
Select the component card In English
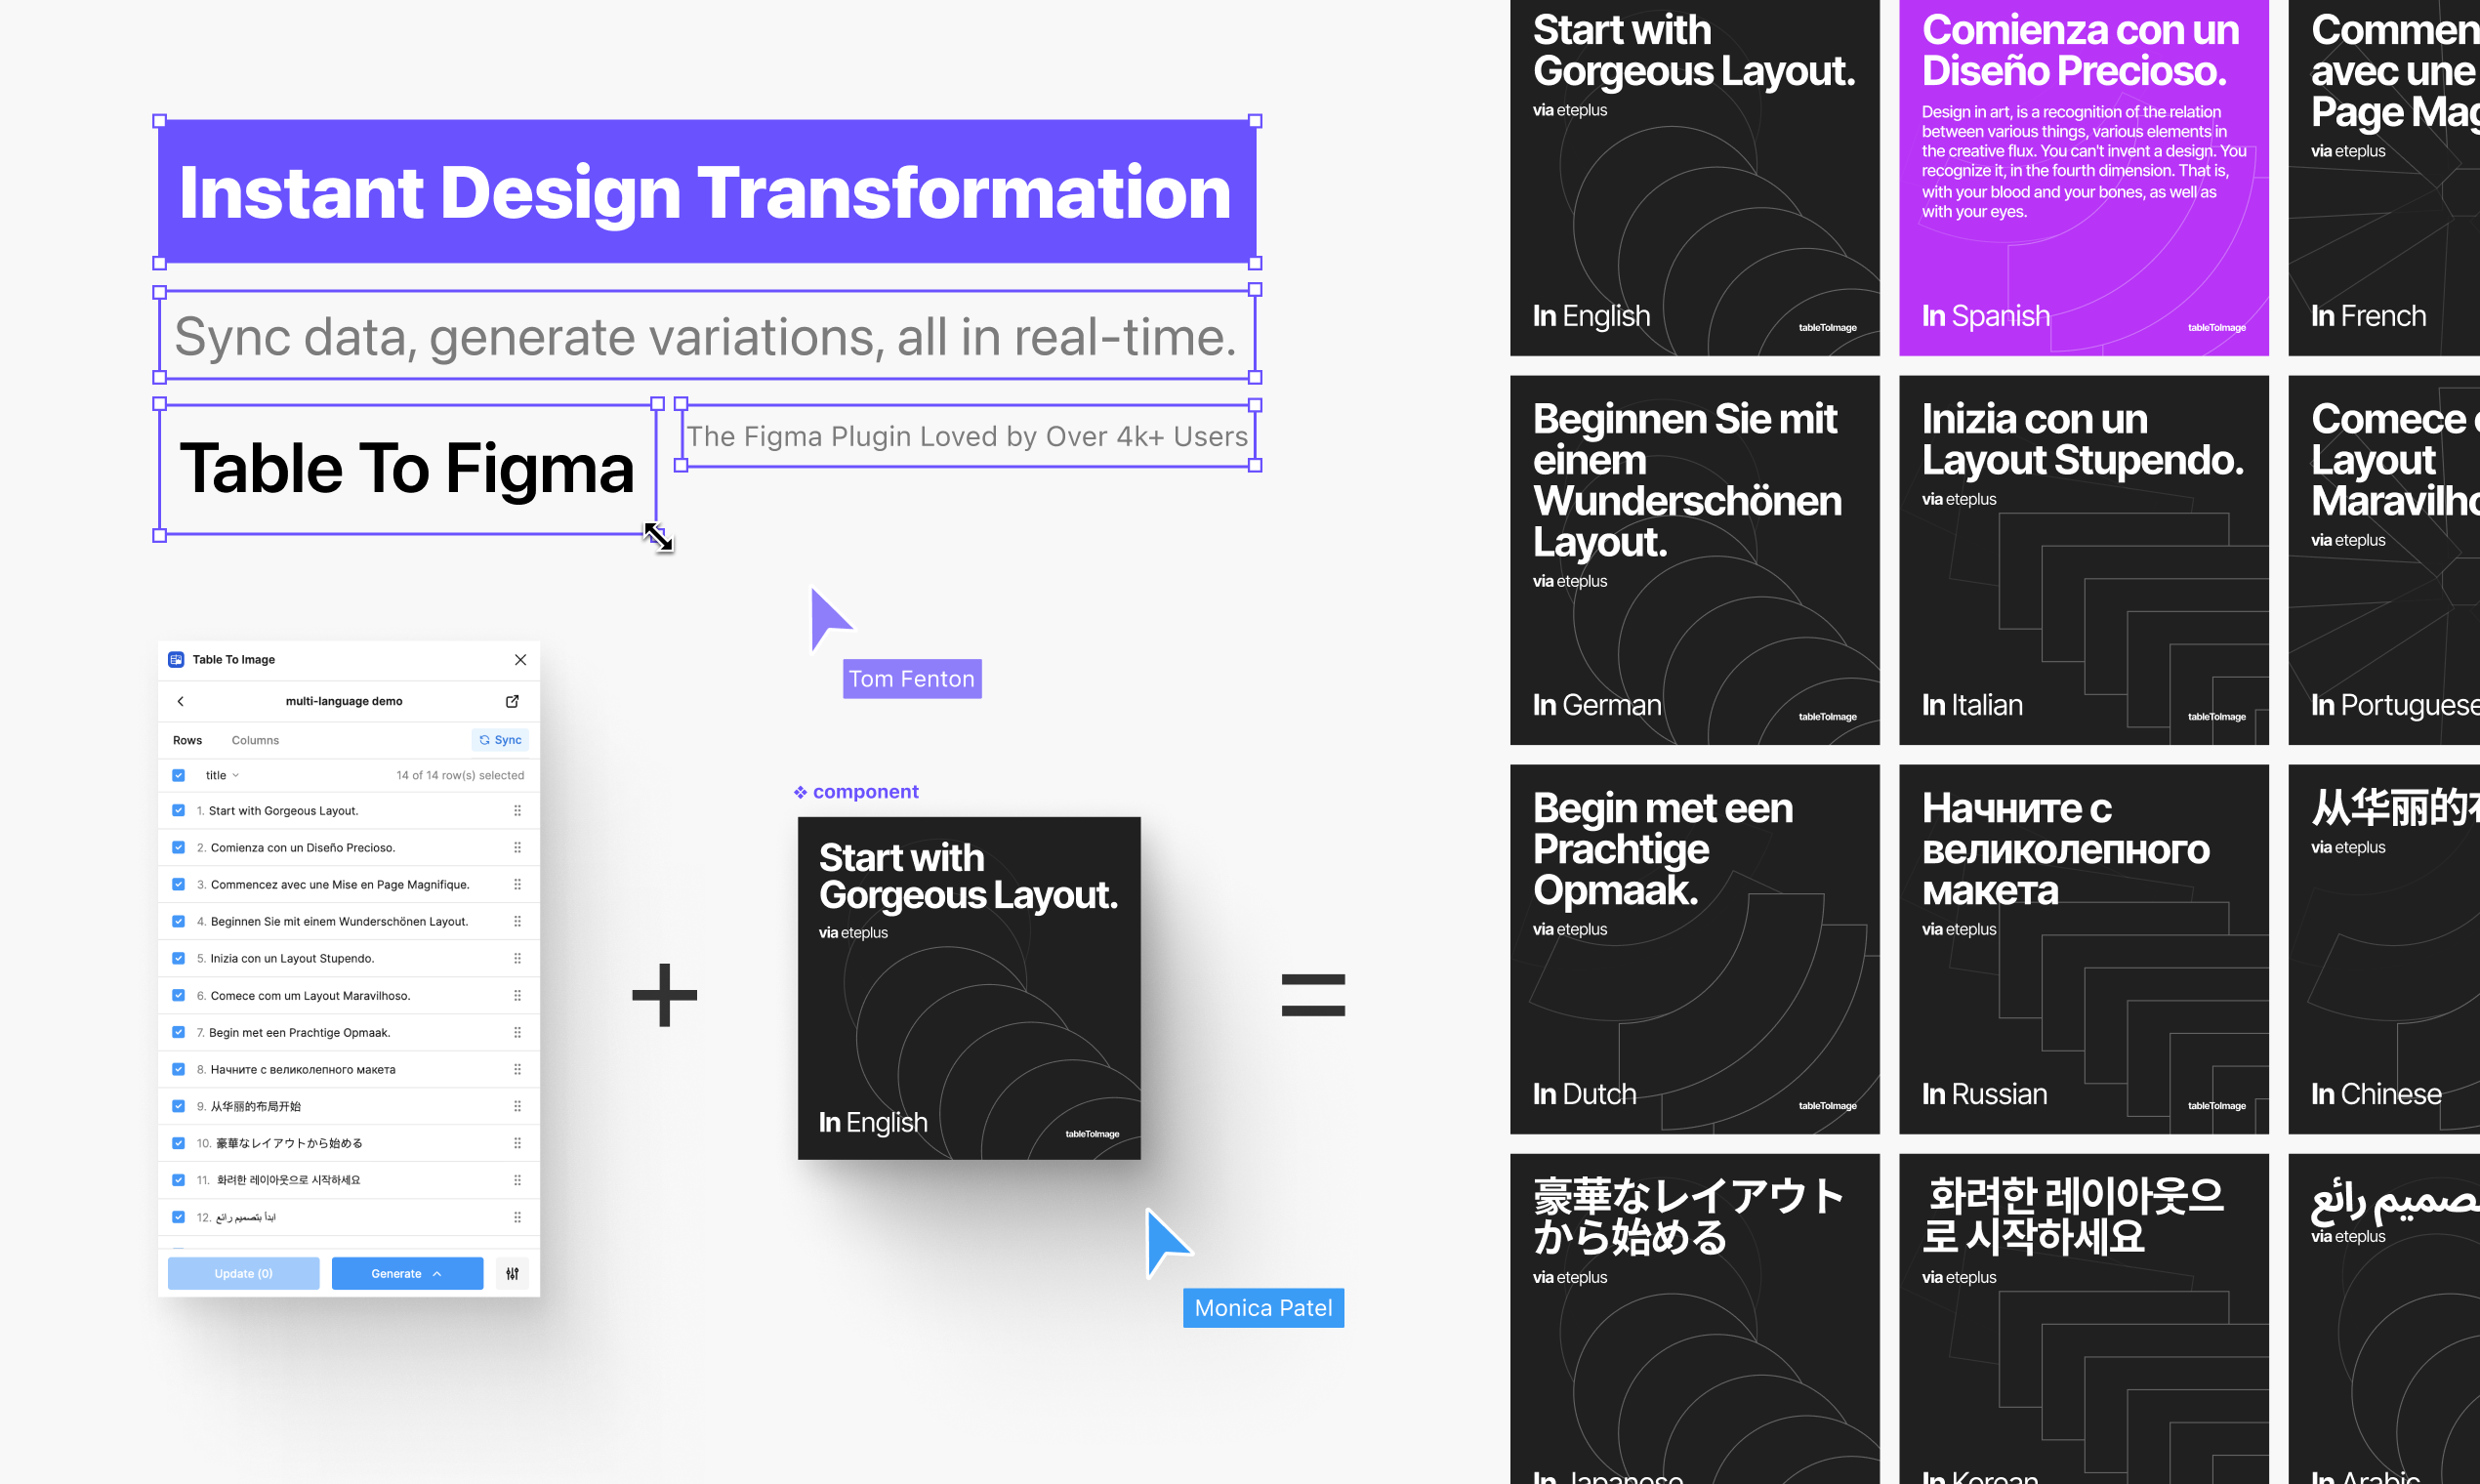969,989
